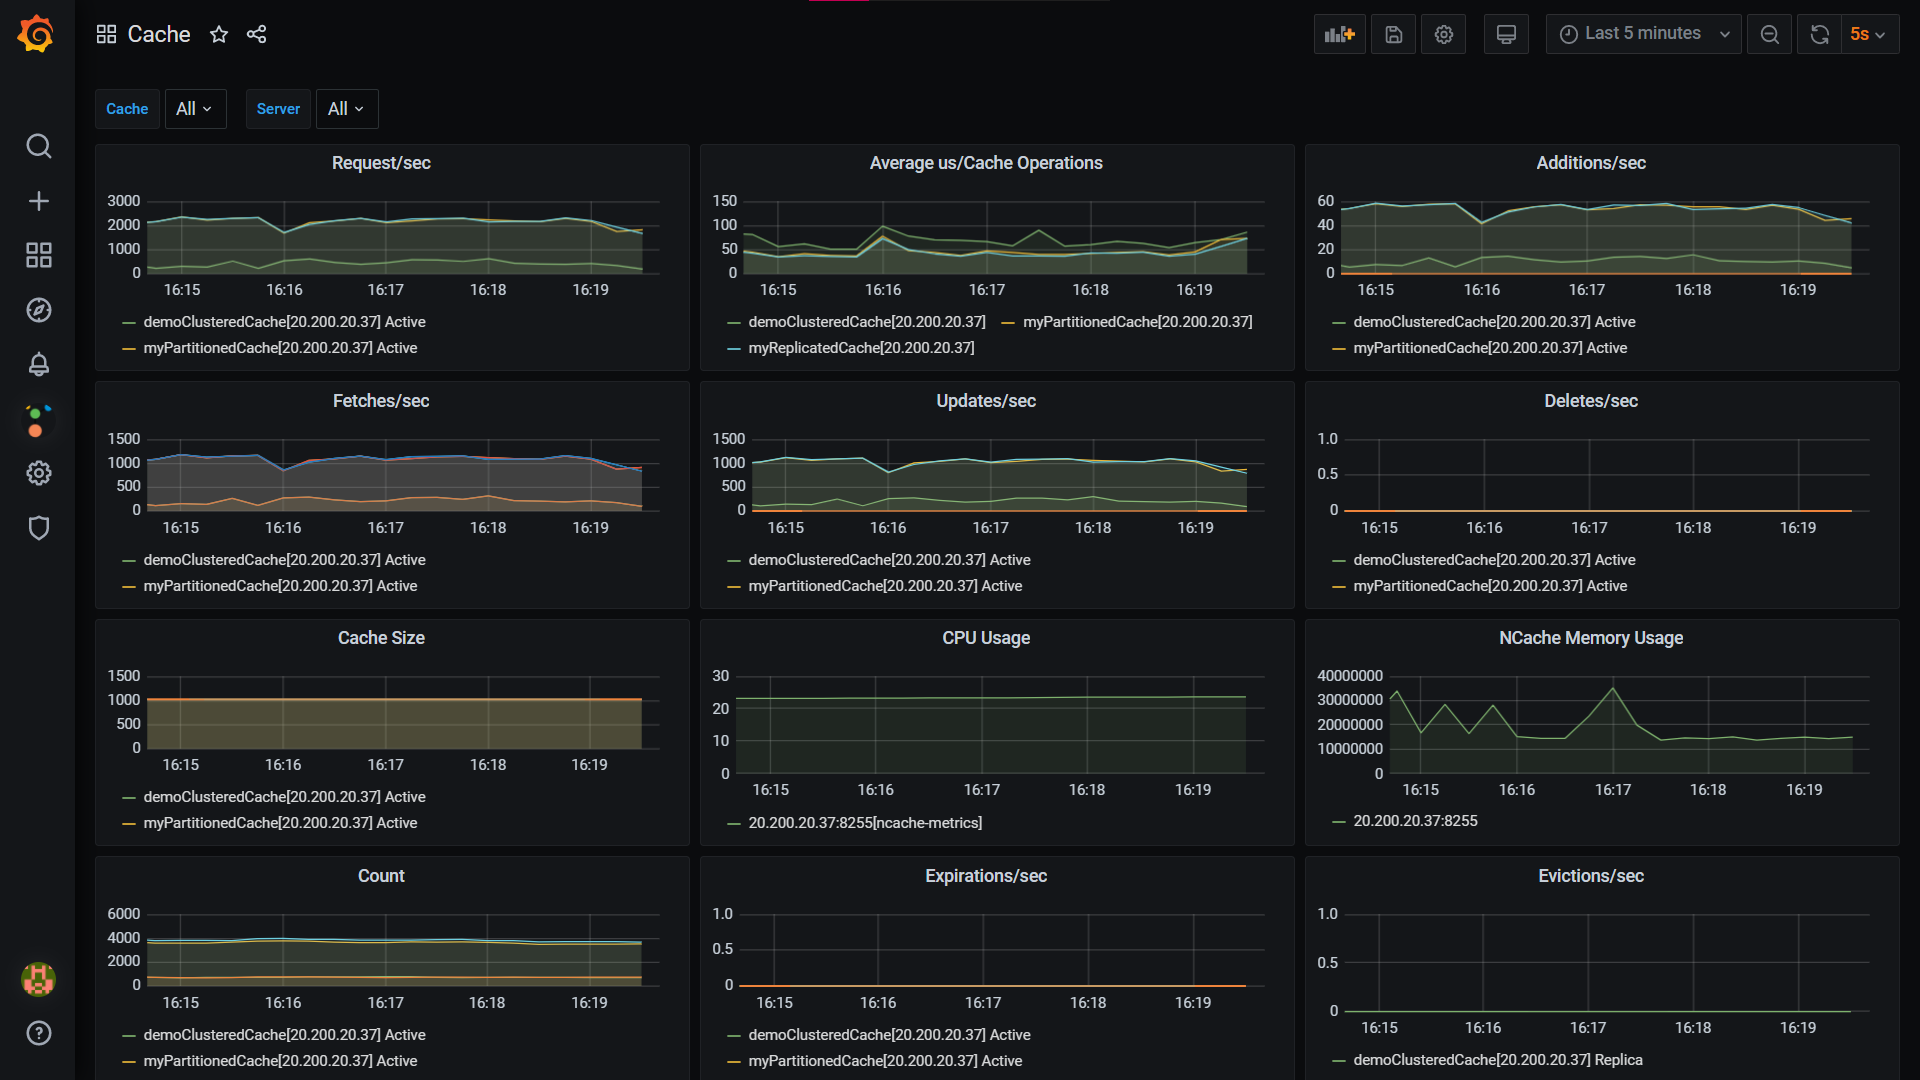Toggle myPartitionedCache series in Request/sec legend

tap(280, 348)
